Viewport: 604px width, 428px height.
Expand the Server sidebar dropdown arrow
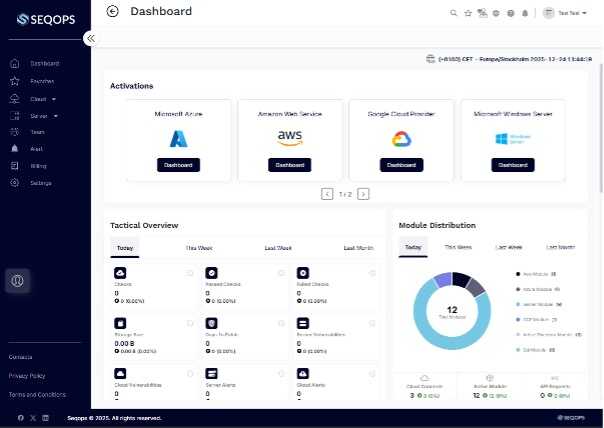(x=56, y=116)
